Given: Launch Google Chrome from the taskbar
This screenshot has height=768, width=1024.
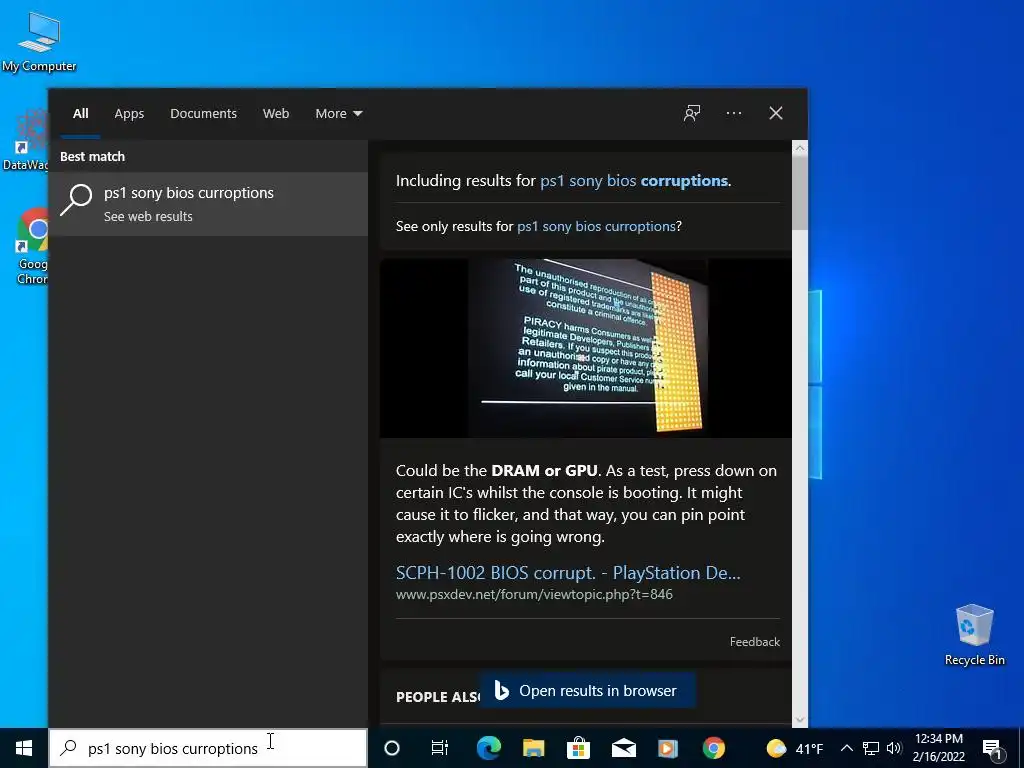Looking at the screenshot, I should [x=714, y=748].
